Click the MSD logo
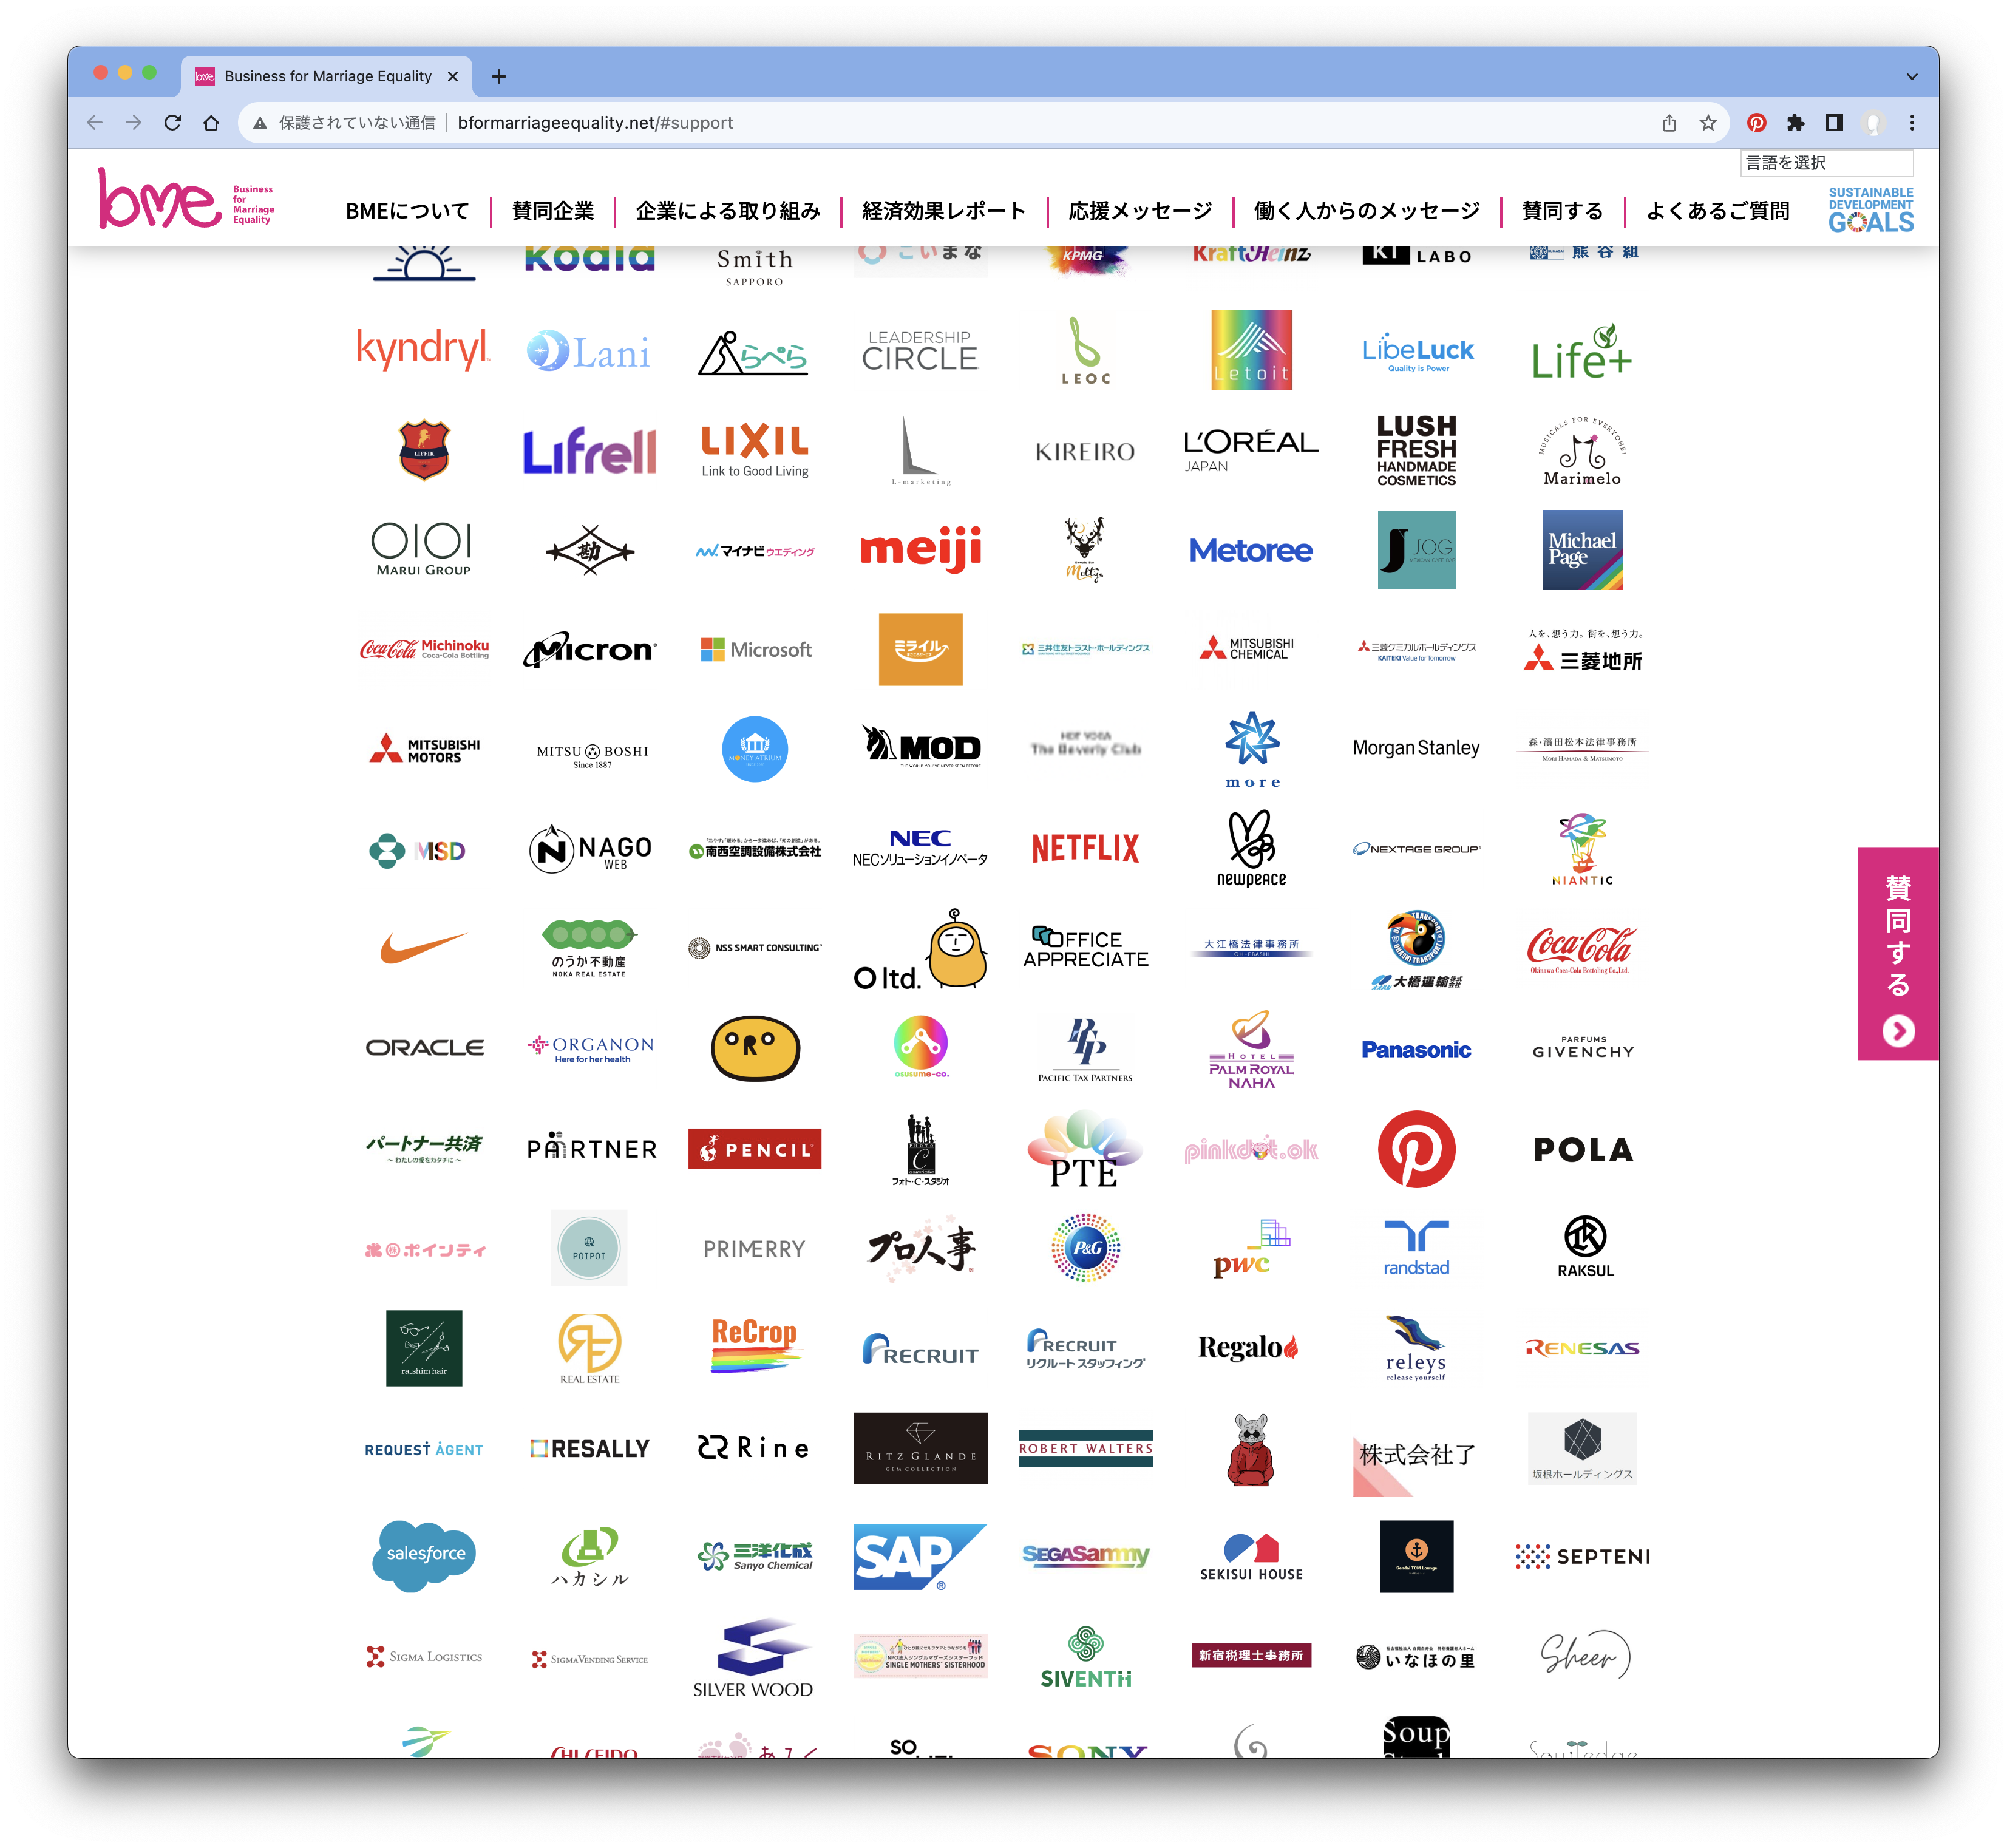 tap(417, 851)
